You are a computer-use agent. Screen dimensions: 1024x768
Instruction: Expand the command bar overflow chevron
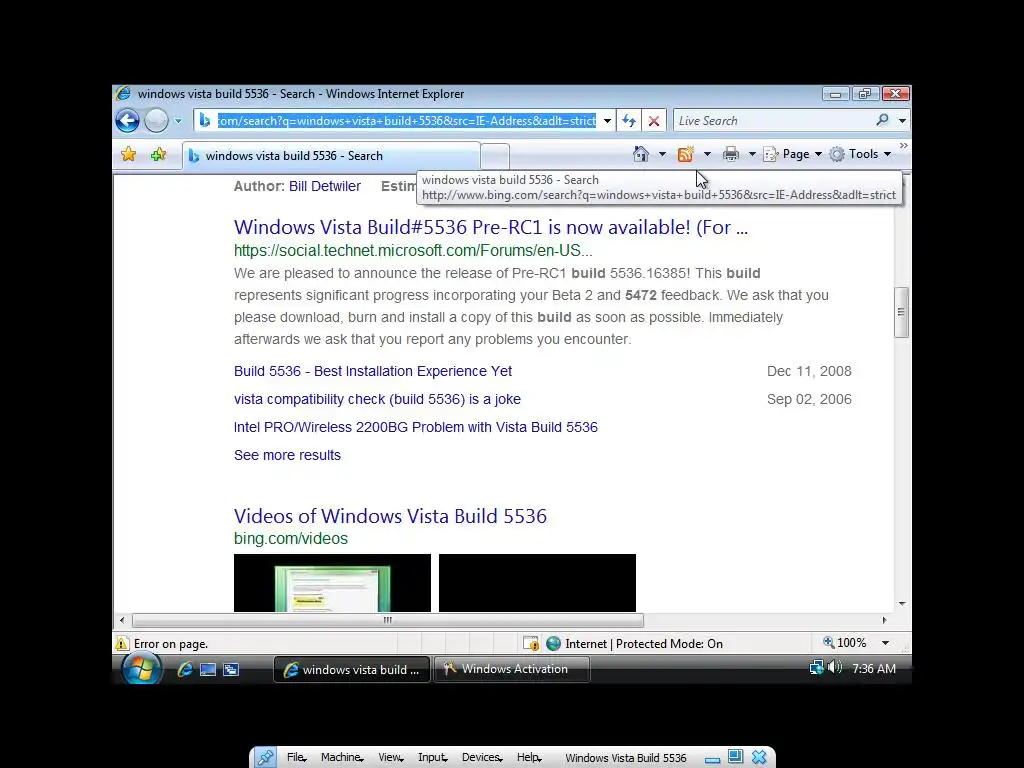903,146
